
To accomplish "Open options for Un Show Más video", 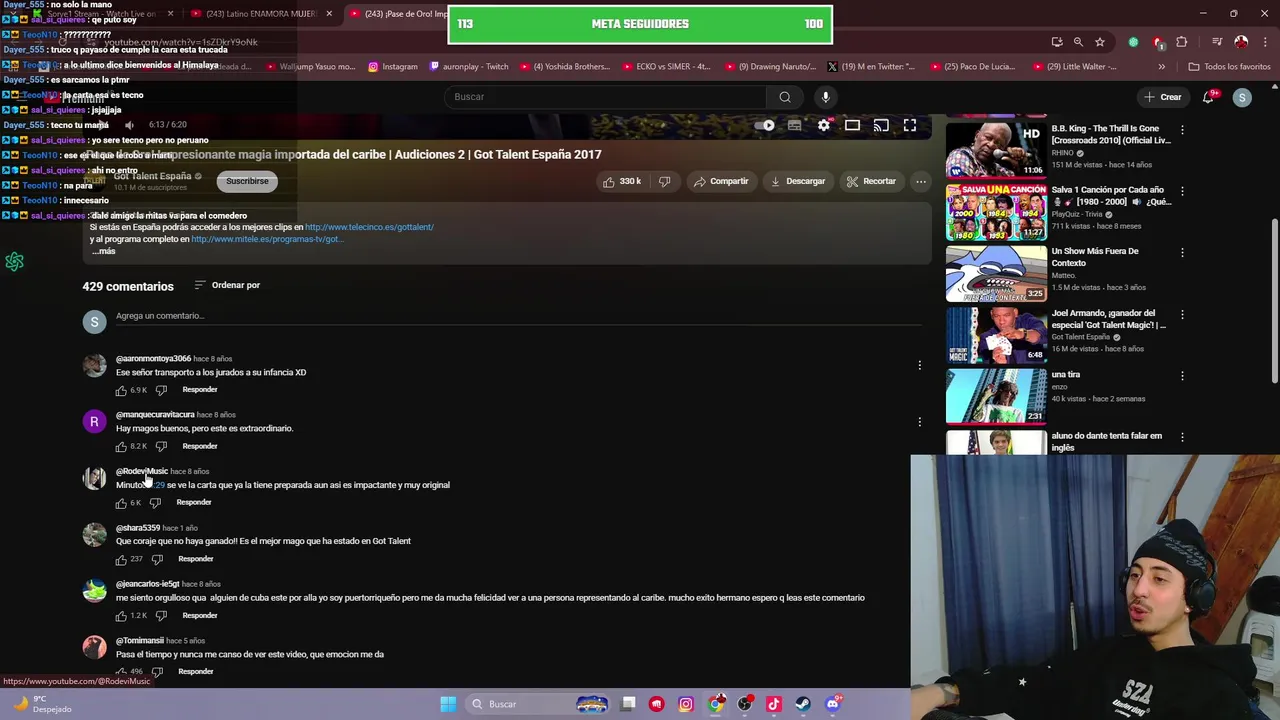I will (1182, 253).
